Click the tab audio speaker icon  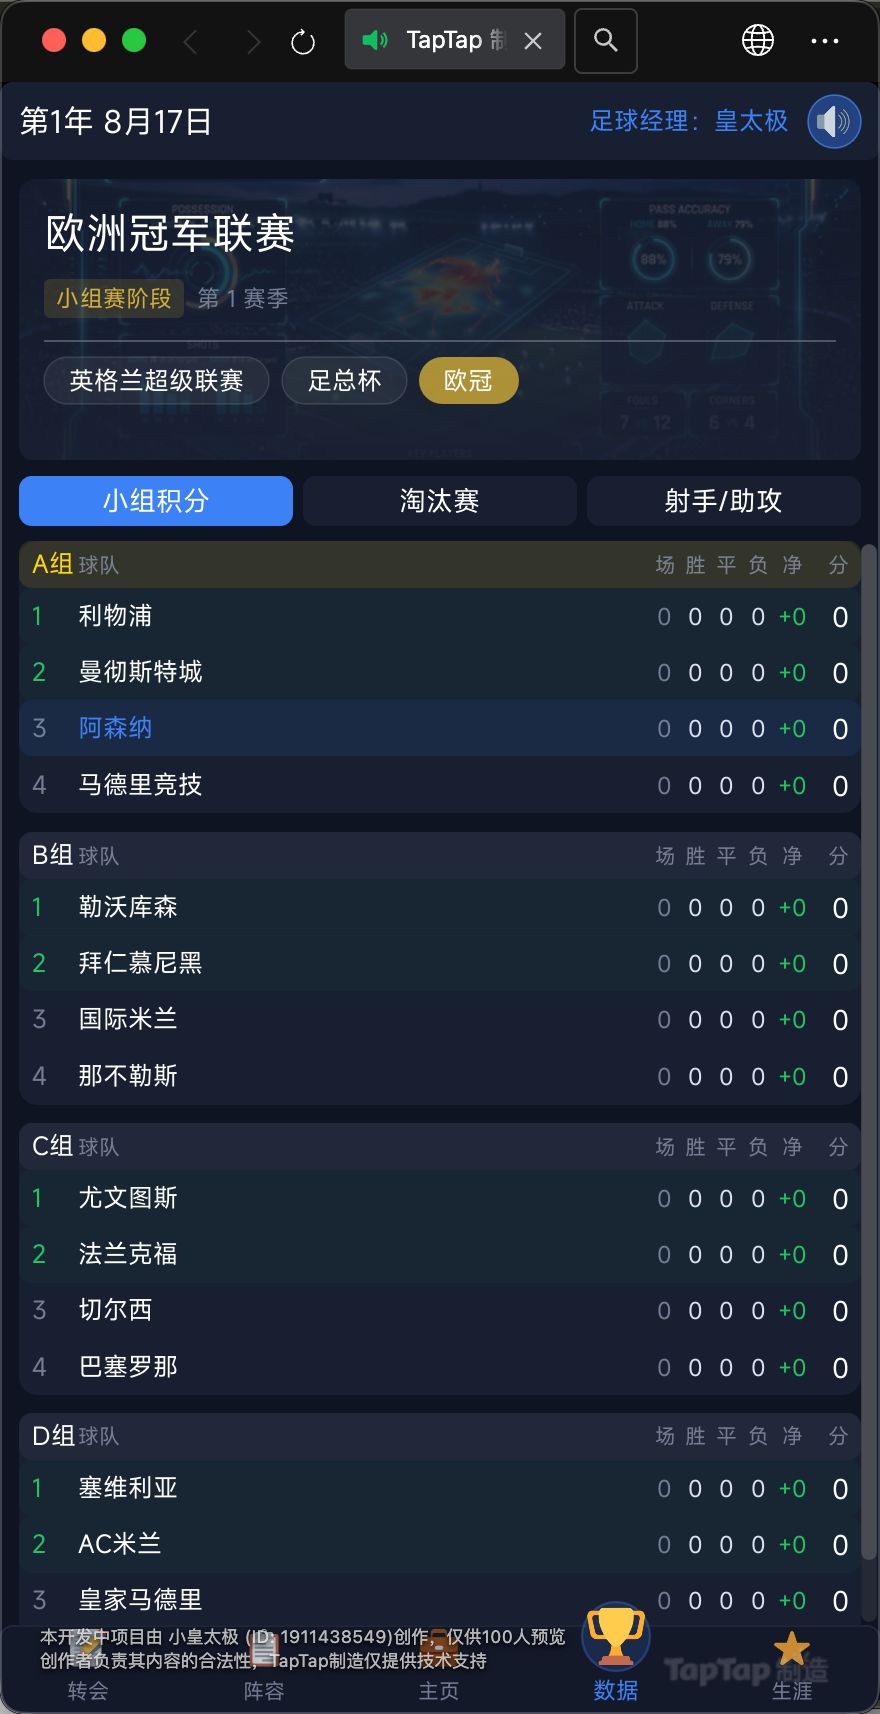375,40
